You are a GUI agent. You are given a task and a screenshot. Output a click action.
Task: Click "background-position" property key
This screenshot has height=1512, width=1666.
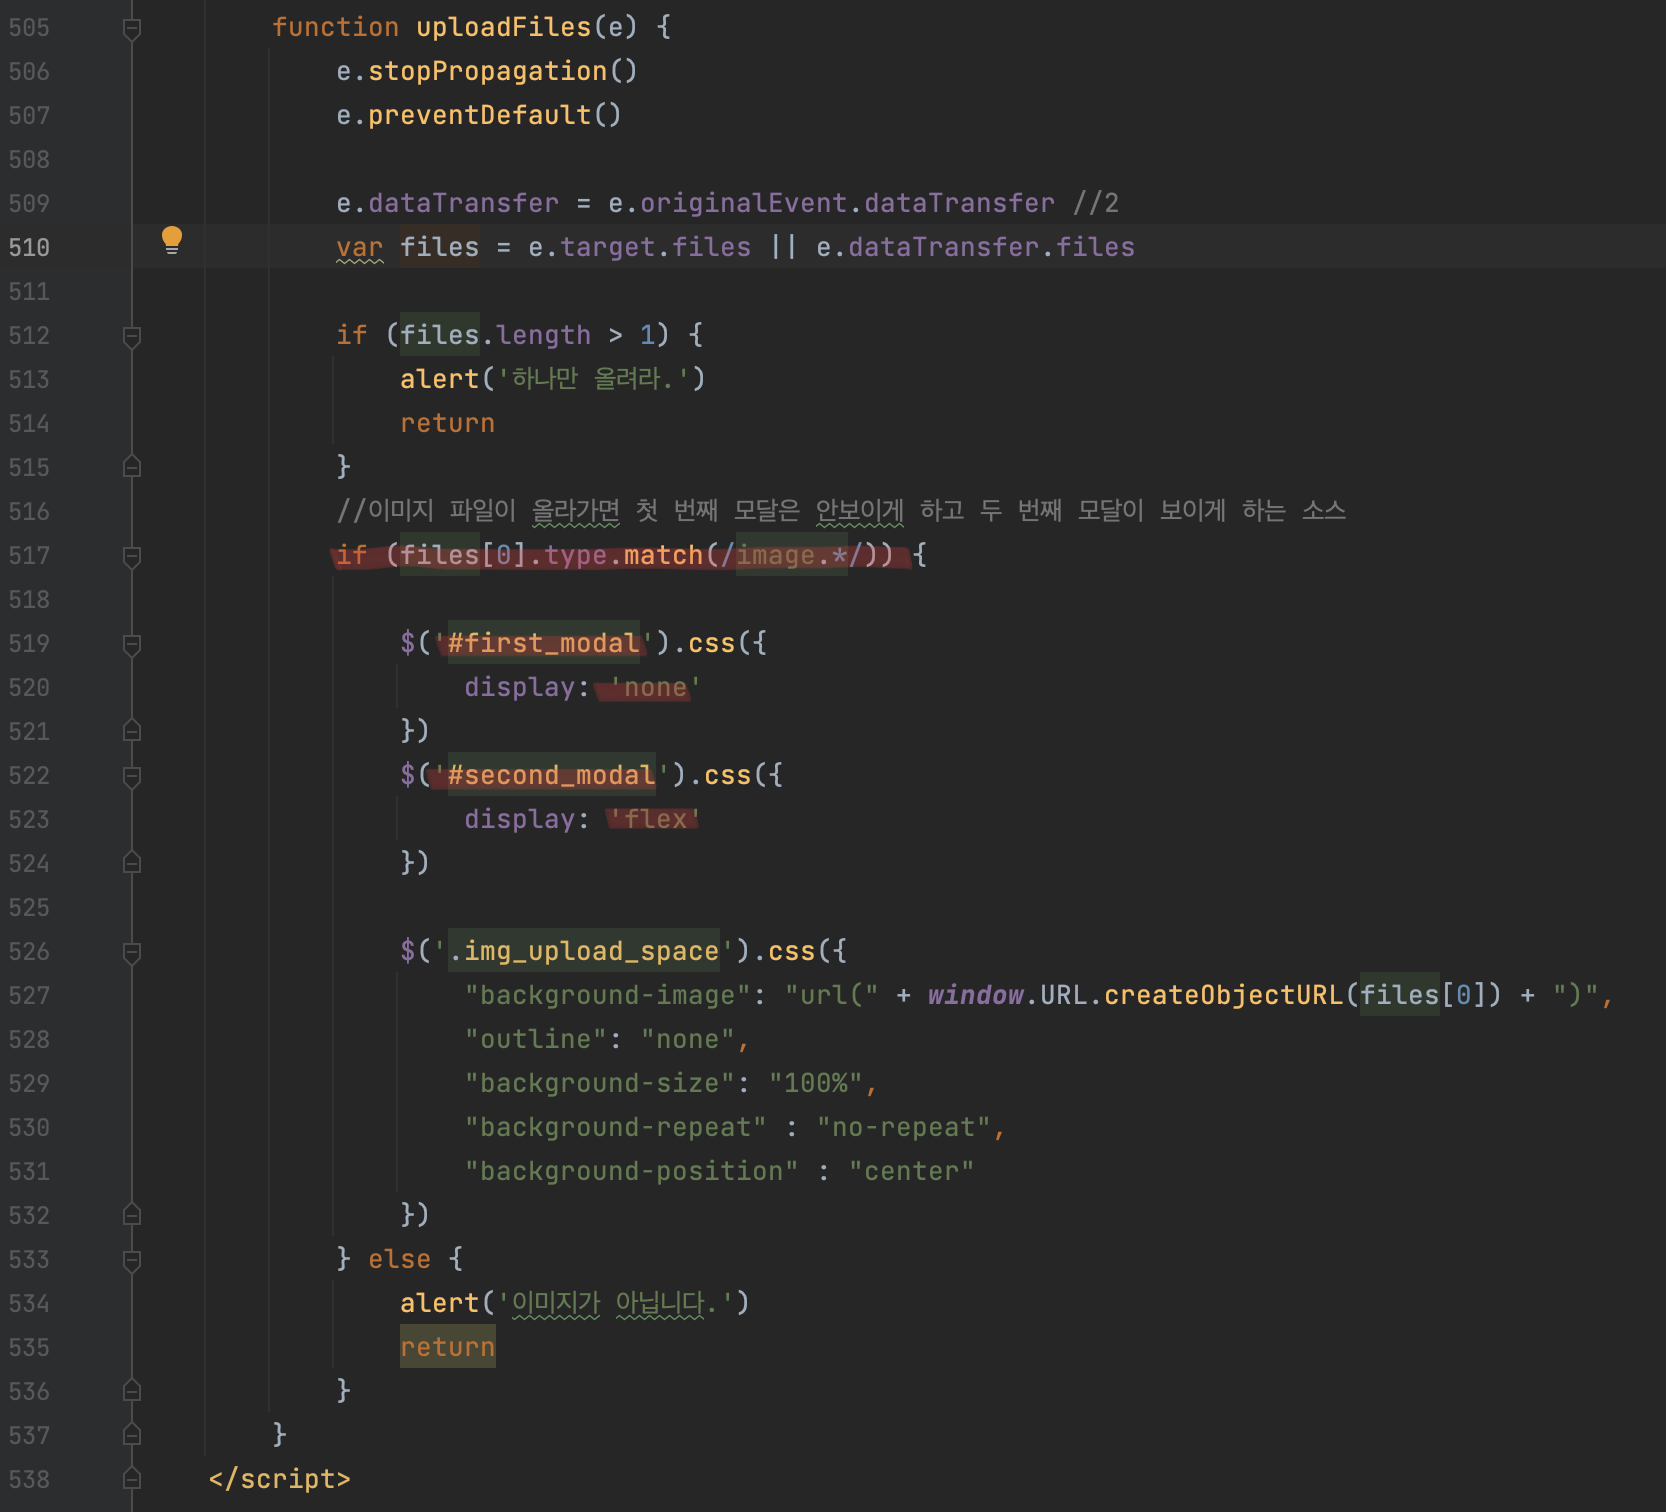coord(632,1171)
